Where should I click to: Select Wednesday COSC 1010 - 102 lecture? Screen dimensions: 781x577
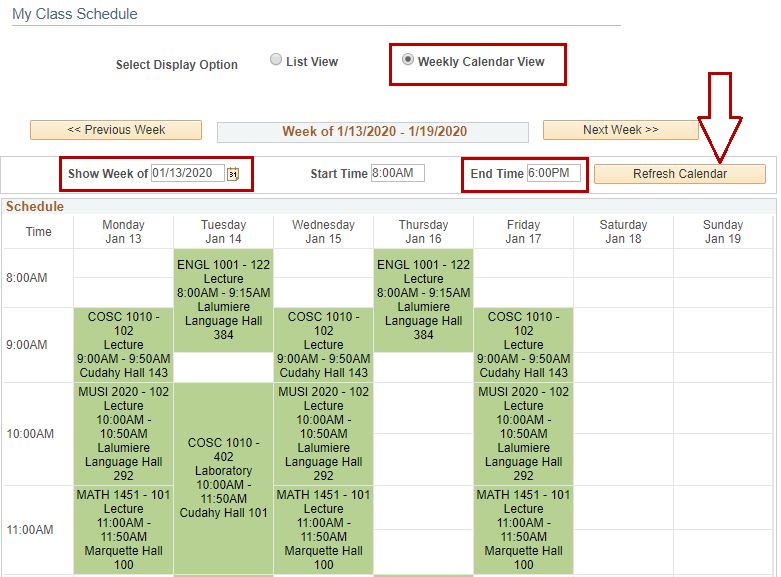[323, 344]
